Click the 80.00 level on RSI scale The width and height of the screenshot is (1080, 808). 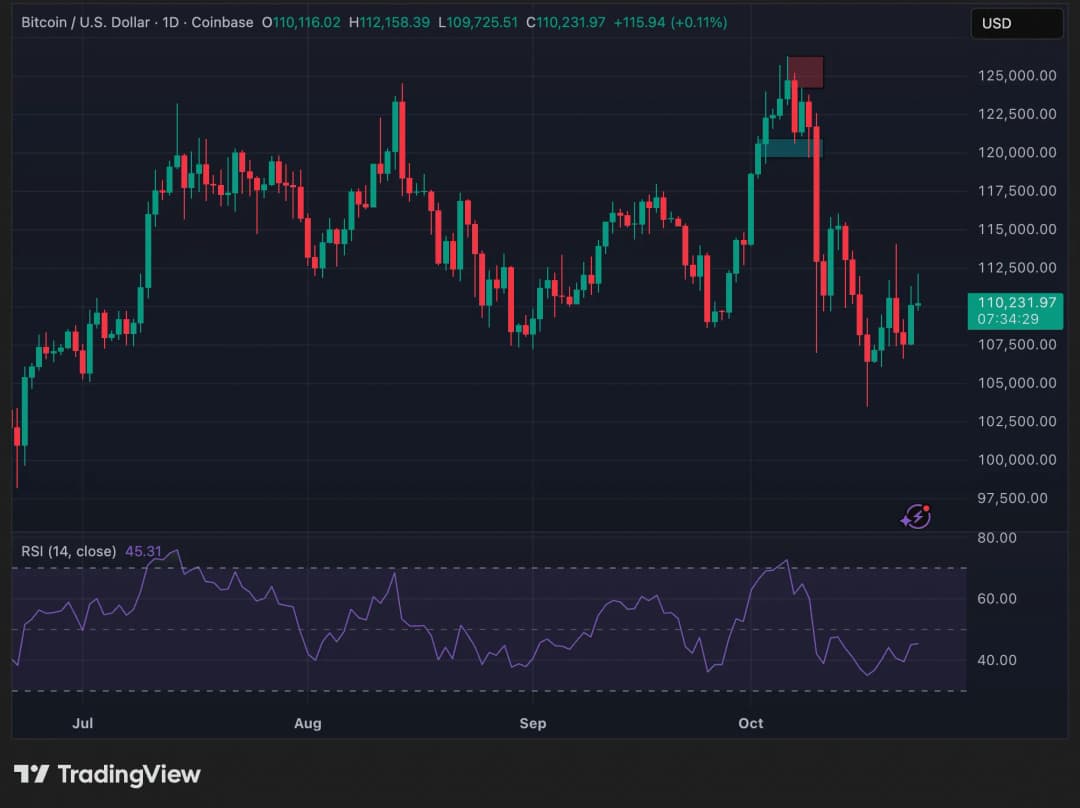click(998, 538)
